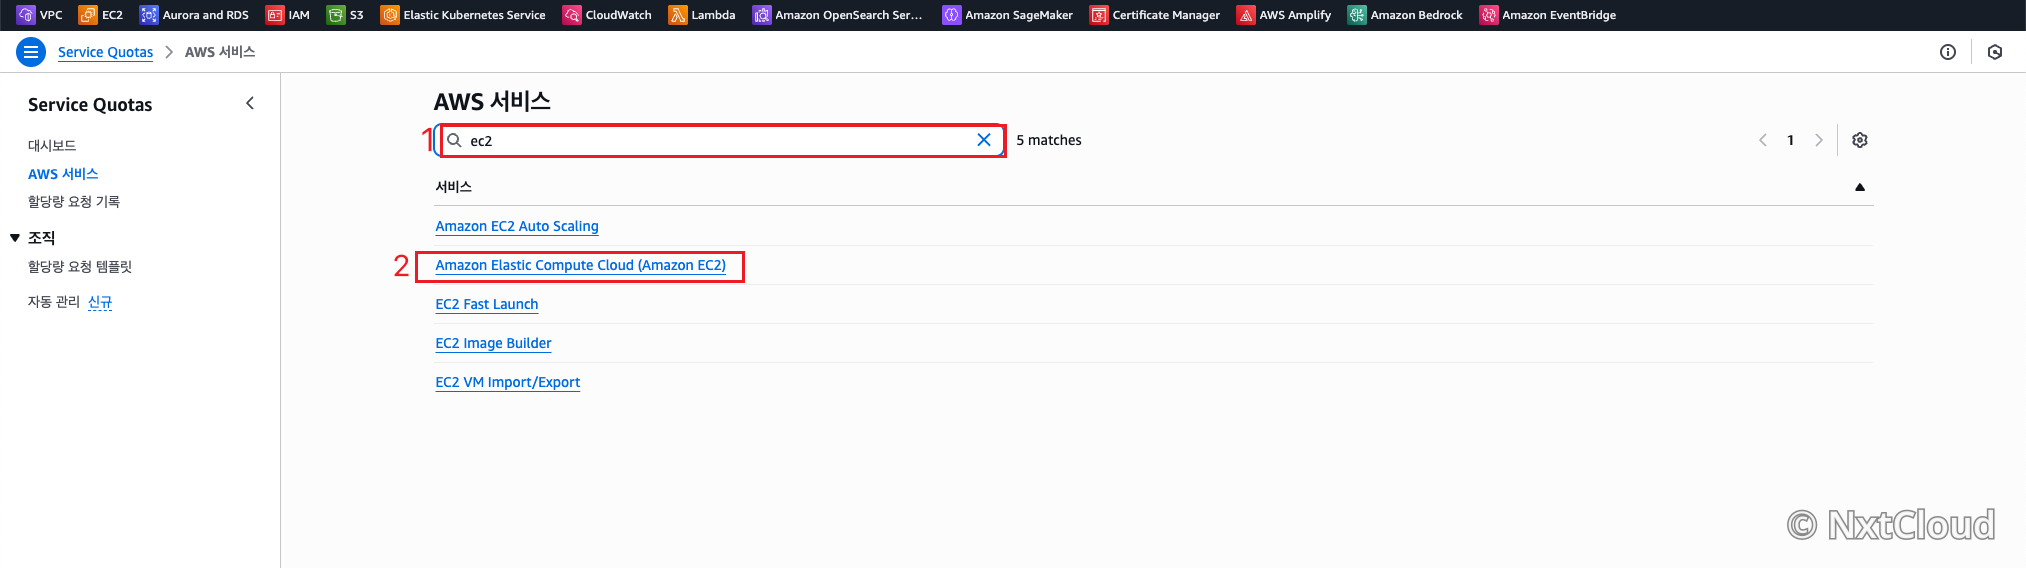2026x568 pixels.
Task: Open EC2 Fast Launch service
Action: click(487, 304)
